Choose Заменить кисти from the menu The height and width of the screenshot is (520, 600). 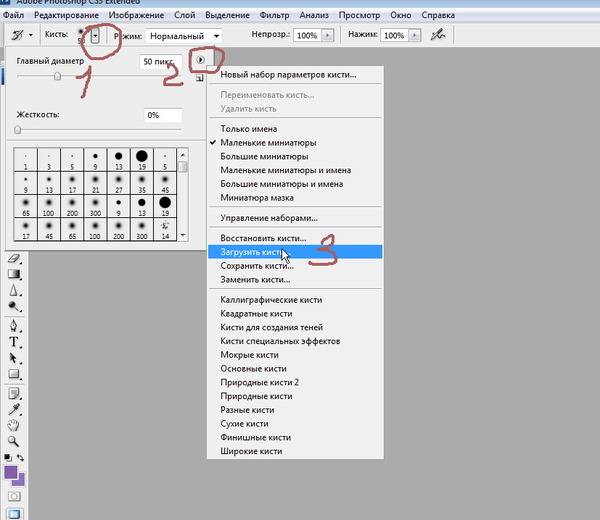[x=295, y=279]
